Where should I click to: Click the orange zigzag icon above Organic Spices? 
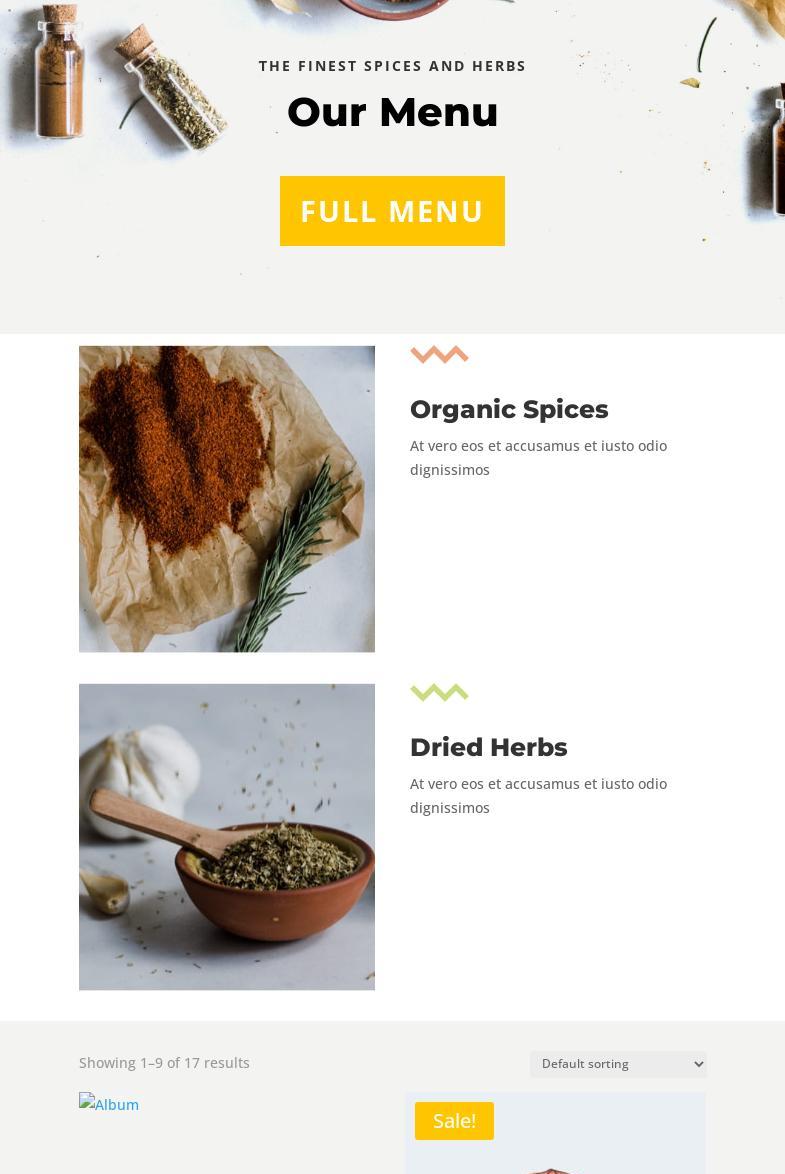click(439, 354)
